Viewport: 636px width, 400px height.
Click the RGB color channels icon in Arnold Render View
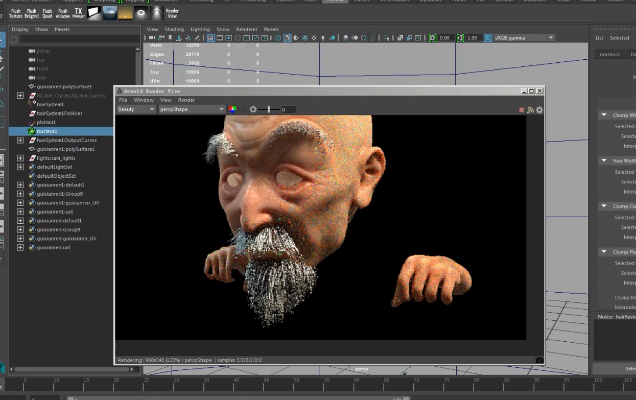(x=233, y=109)
